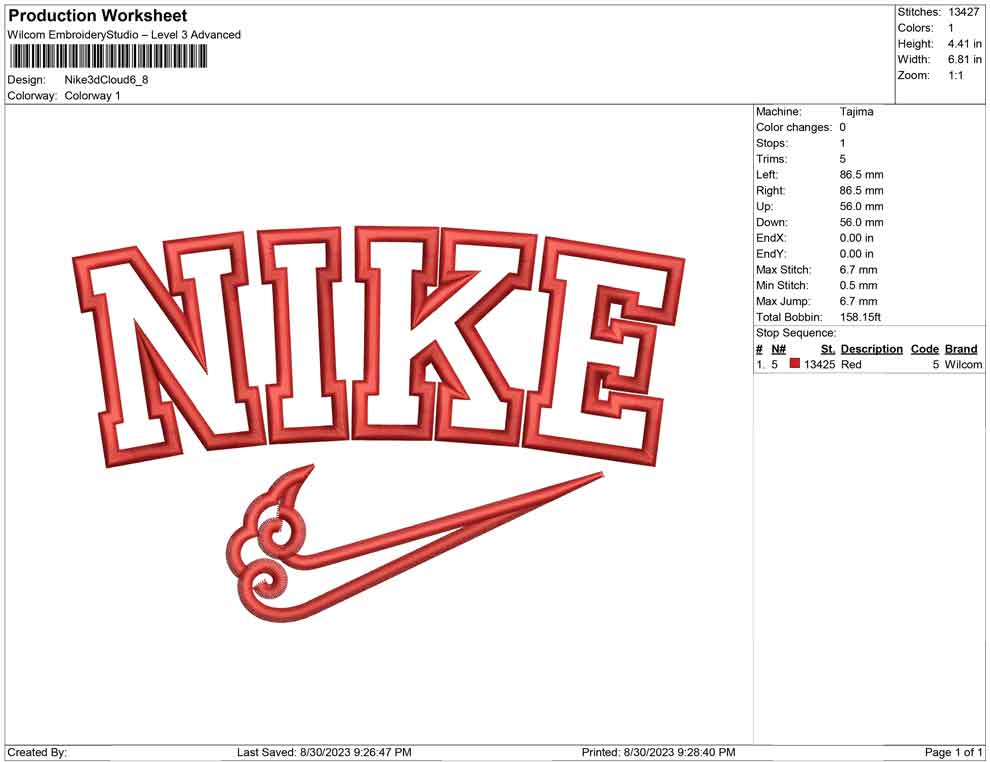
Task: Click the 'Brand' column header
Action: tap(961, 348)
